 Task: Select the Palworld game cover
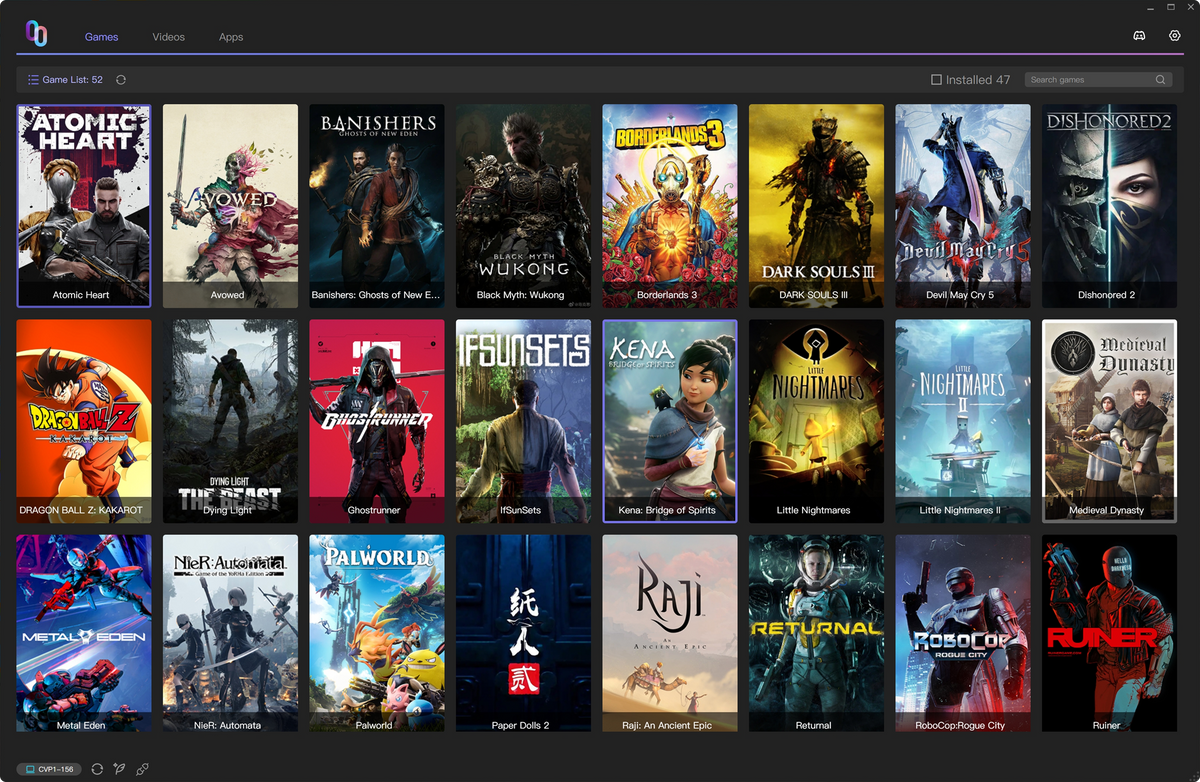[376, 633]
